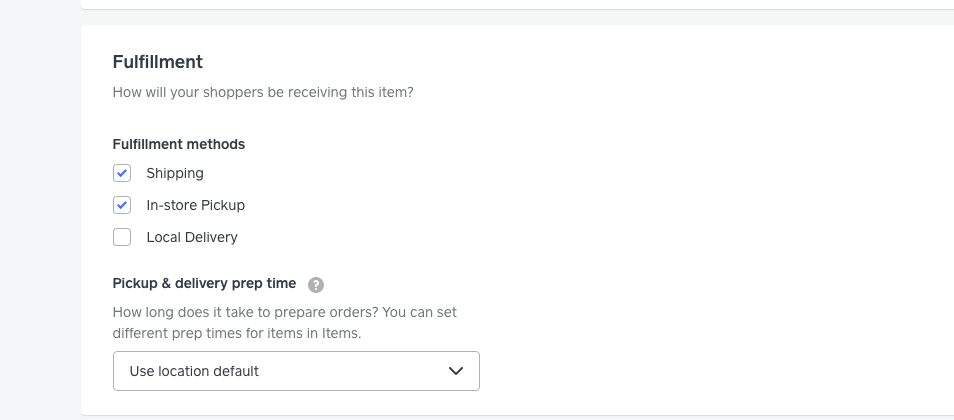This screenshot has width=954, height=420.
Task: Enable the Local Delivery checkbox
Action: click(122, 237)
